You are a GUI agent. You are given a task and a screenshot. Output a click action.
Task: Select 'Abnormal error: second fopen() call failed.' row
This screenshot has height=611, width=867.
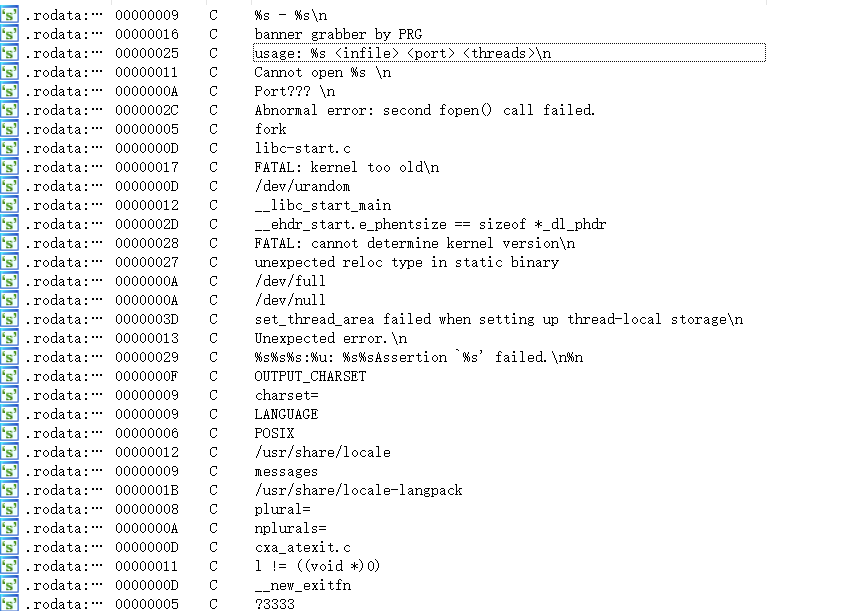click(424, 110)
